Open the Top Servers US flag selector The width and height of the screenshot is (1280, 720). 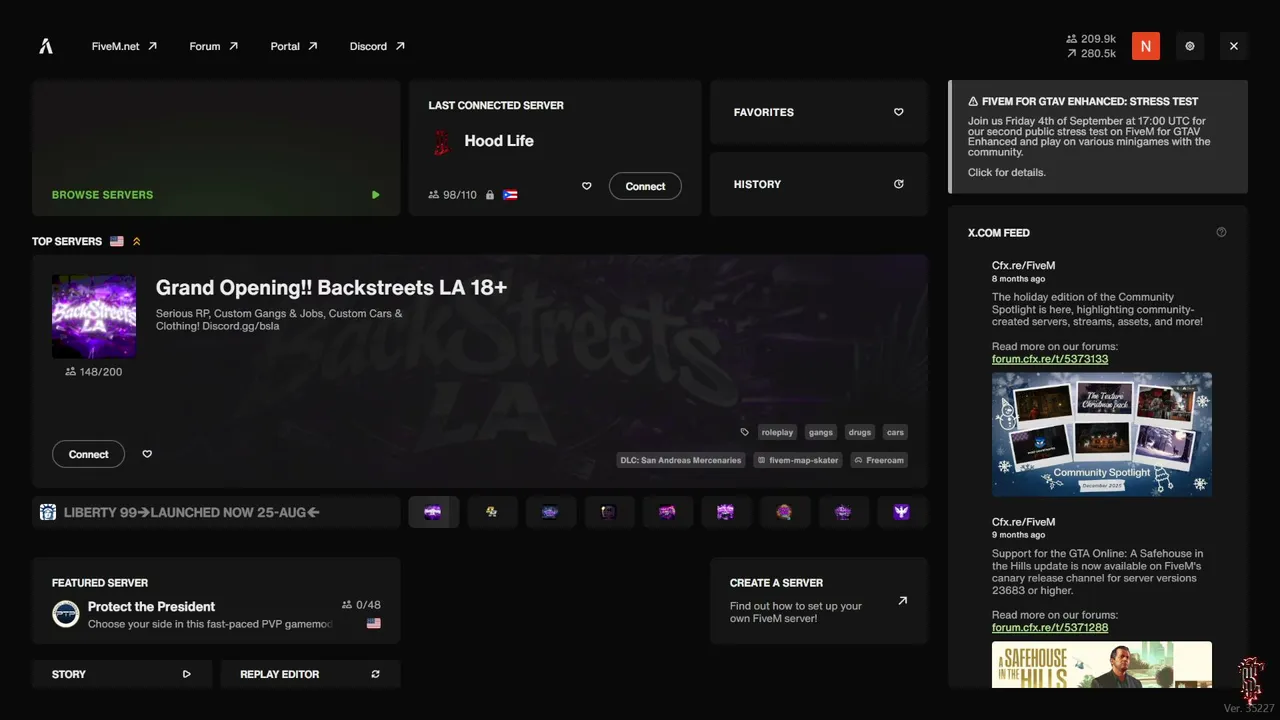point(117,241)
